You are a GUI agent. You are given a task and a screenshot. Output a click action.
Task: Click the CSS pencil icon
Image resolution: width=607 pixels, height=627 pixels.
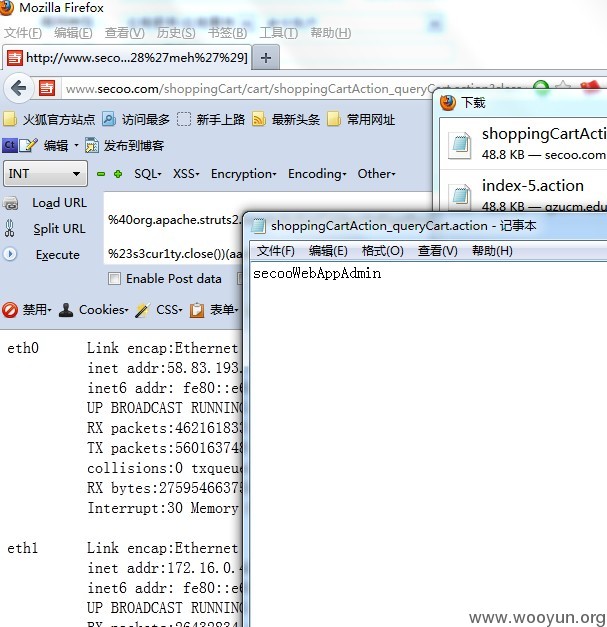[x=142, y=310]
